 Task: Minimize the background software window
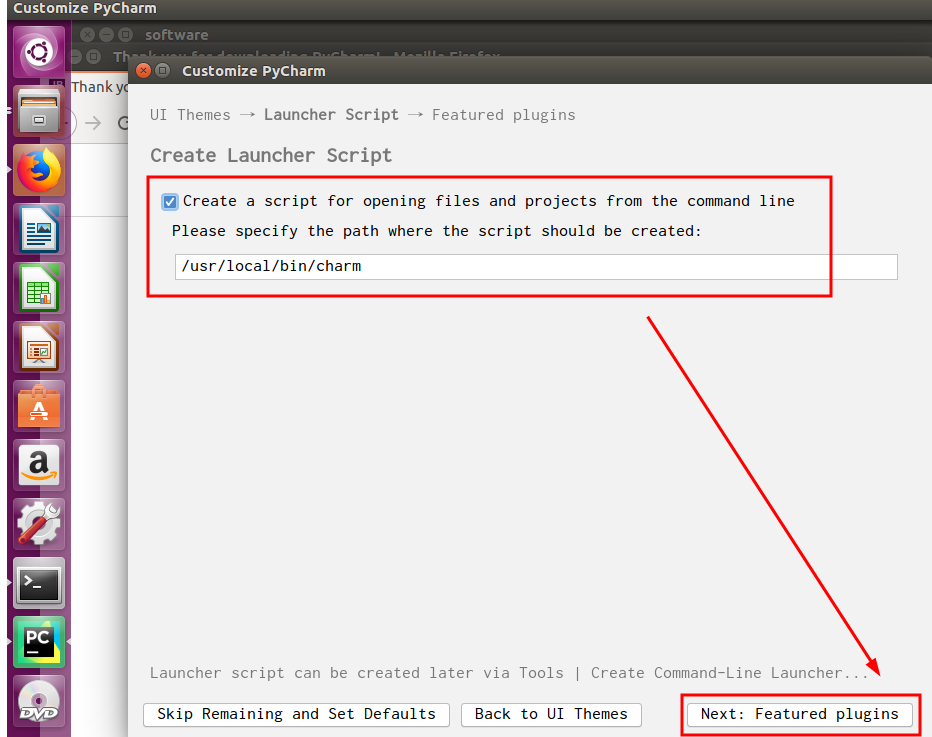[x=106, y=34]
